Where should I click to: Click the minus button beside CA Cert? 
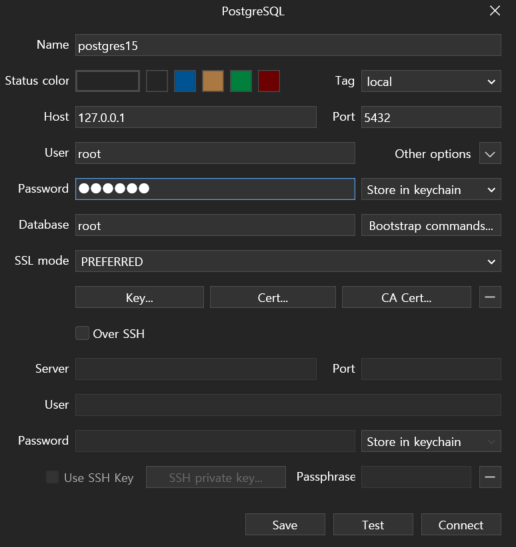[490, 297]
